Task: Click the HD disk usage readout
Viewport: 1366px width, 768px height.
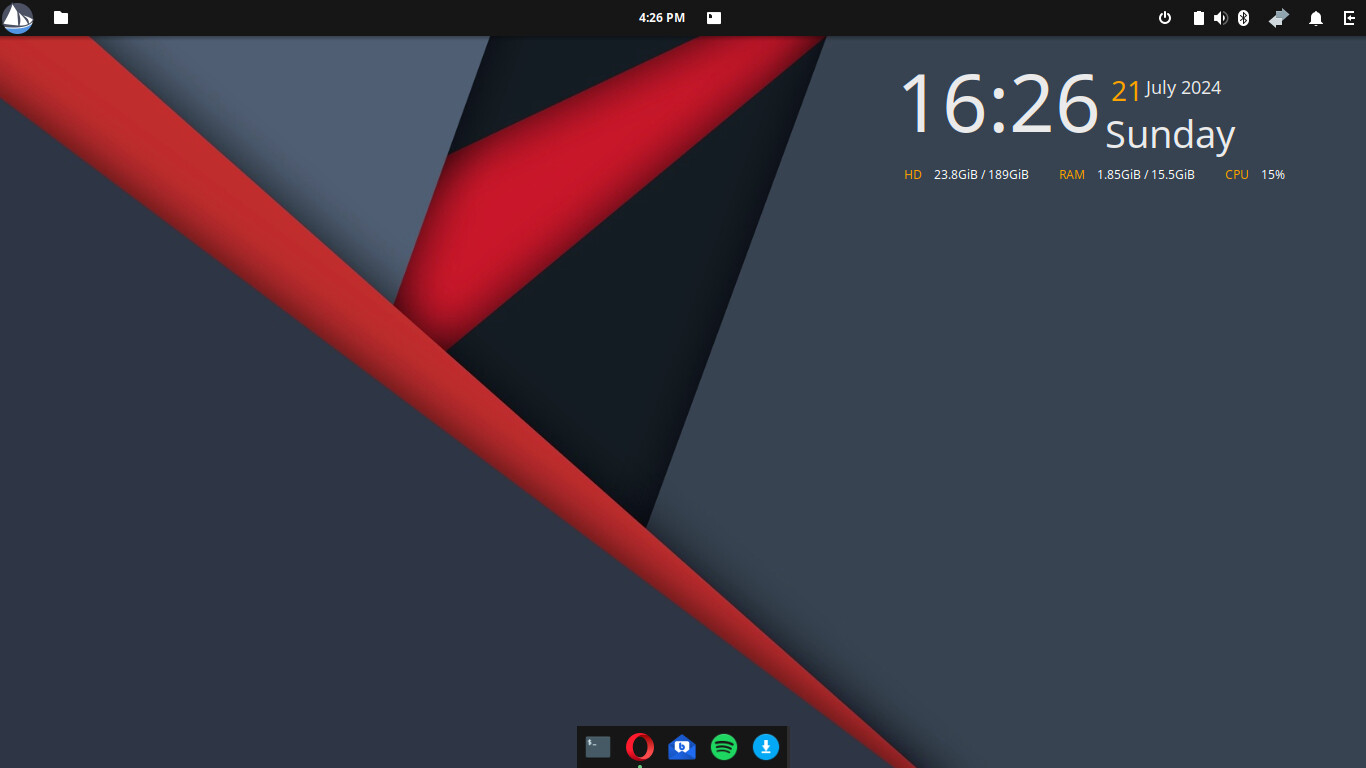Action: pos(966,175)
